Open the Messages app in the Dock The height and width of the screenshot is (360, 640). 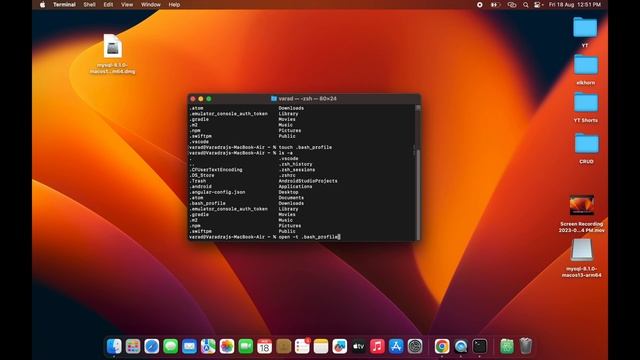[171, 346]
